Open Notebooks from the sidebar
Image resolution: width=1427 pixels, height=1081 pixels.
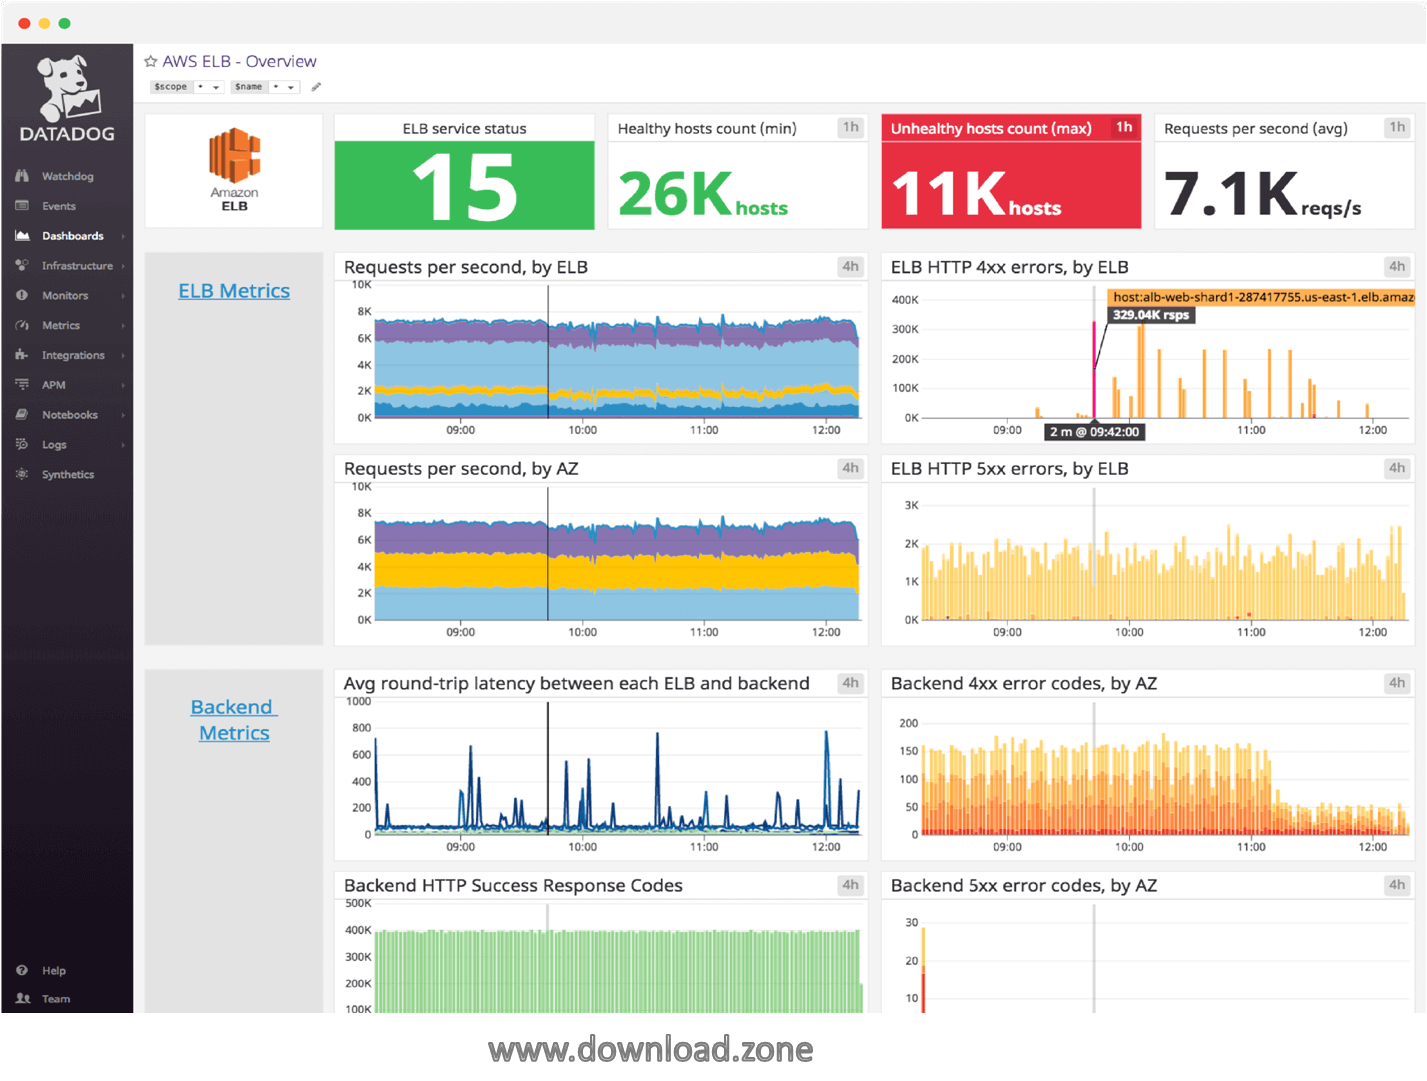69,415
